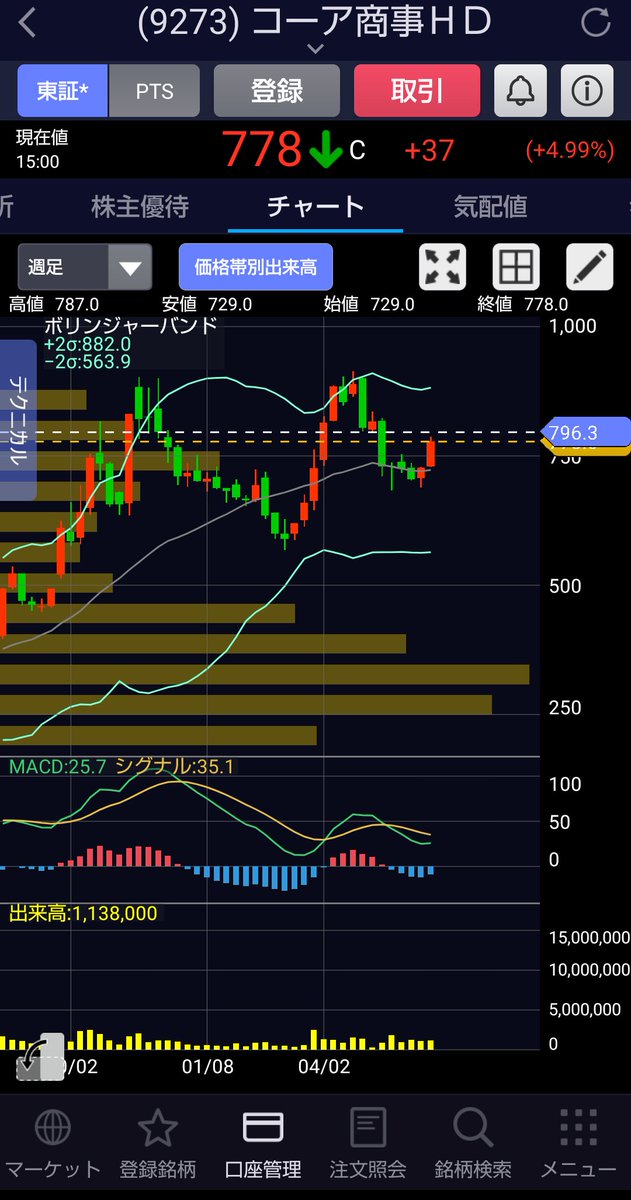This screenshot has width=631, height=1200.
Task: Expand the stock title chevron
Action: 315,48
